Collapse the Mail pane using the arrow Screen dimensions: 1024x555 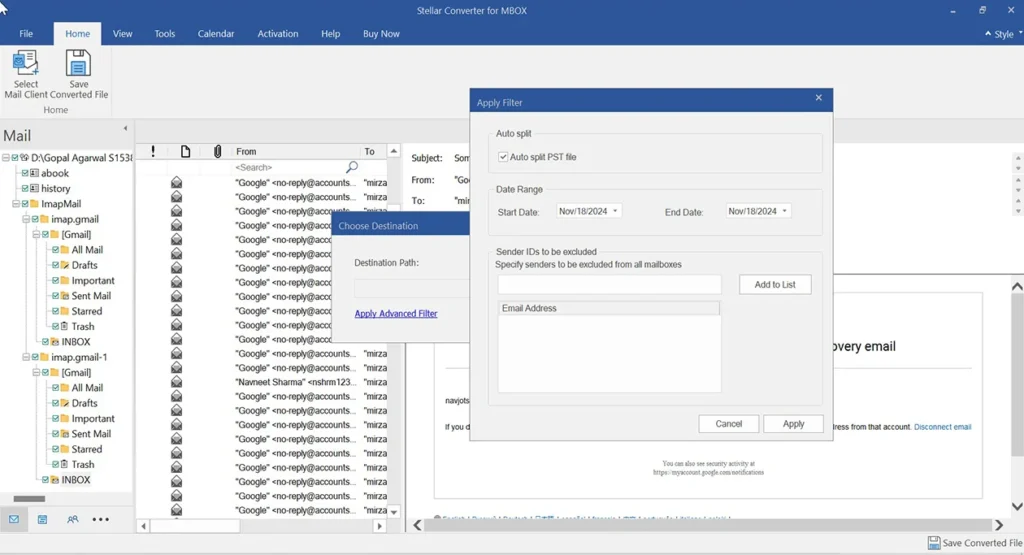125,129
